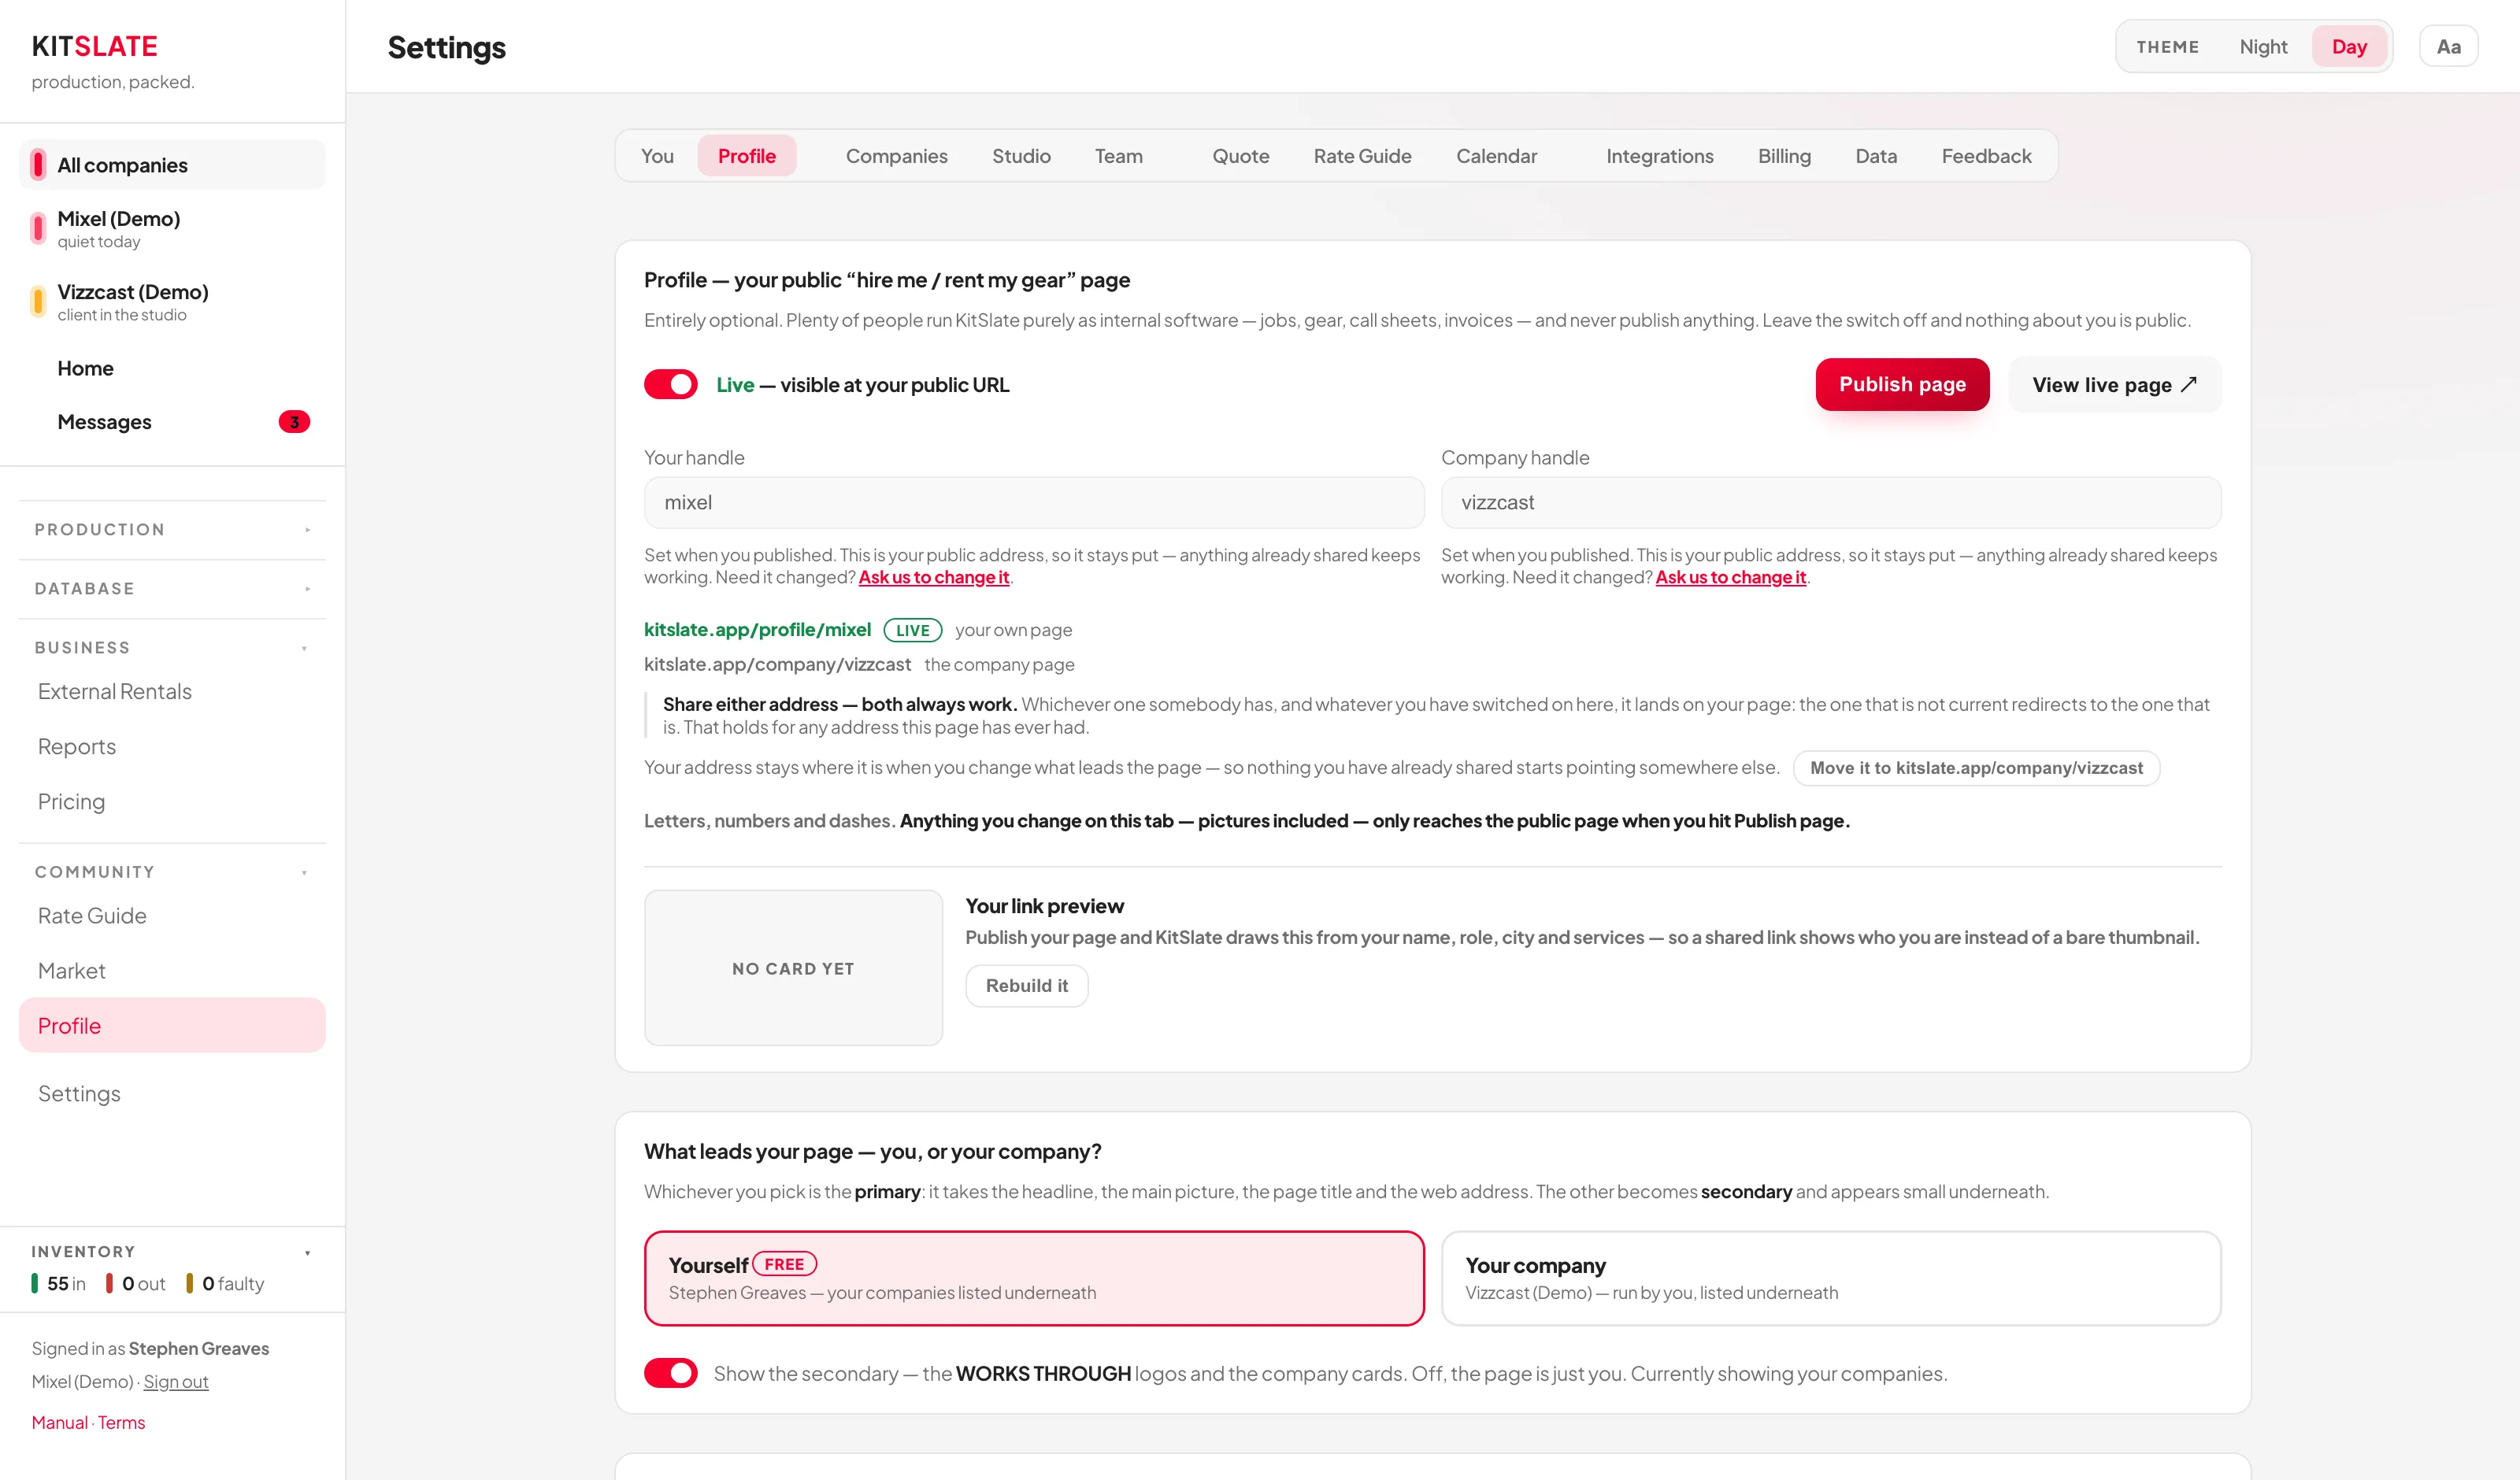This screenshot has width=2520, height=1480.
Task: Open the kitslate.app/profile/mixel link
Action: [x=757, y=630]
